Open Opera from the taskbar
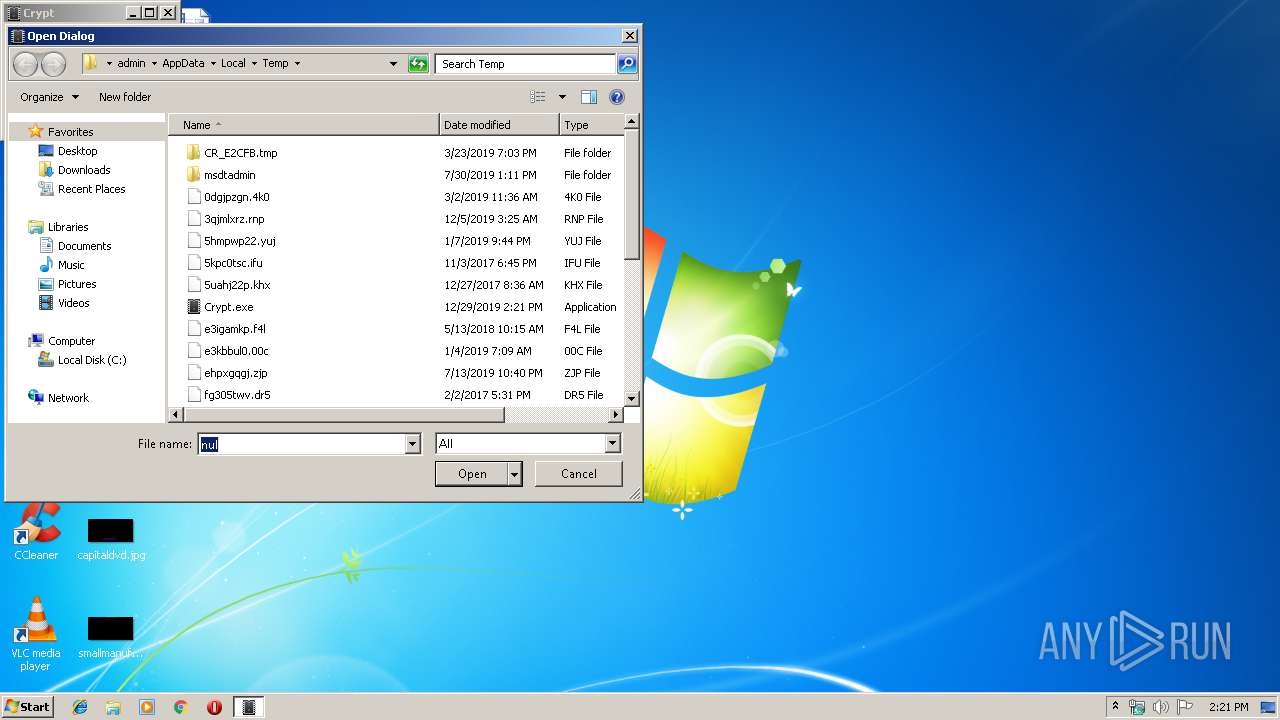Viewport: 1280px width, 720px height. (214, 707)
